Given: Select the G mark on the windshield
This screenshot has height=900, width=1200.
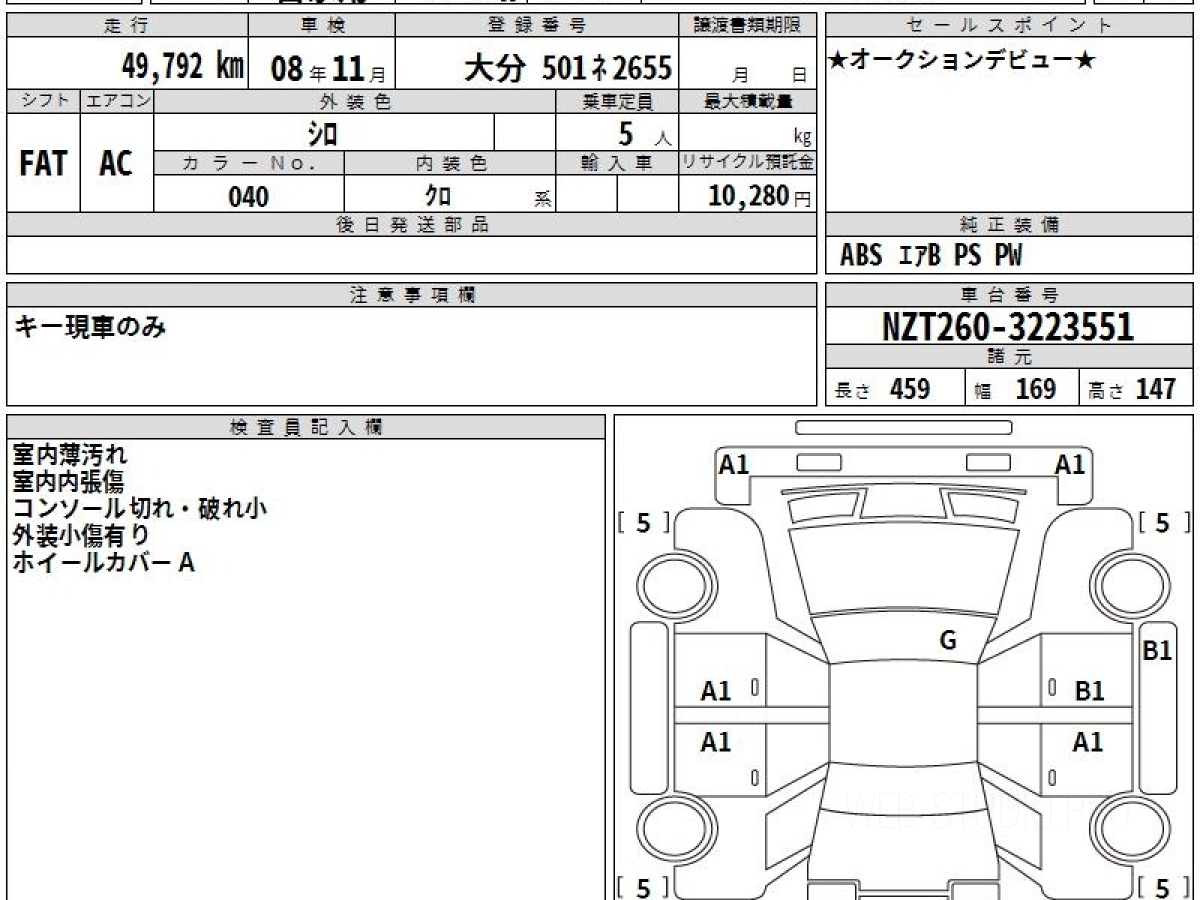Looking at the screenshot, I should click(x=948, y=641).
